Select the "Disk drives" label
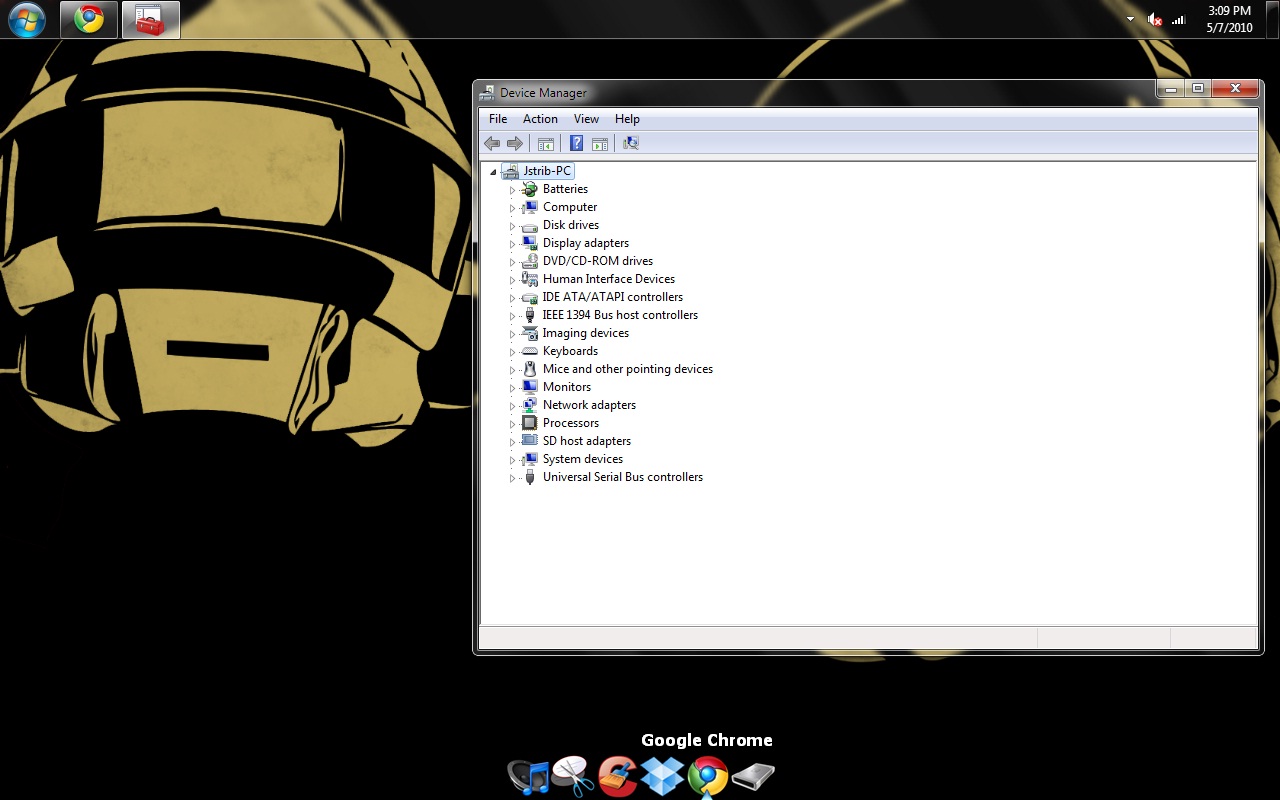Screen dimensions: 1280x800 (x=571, y=225)
